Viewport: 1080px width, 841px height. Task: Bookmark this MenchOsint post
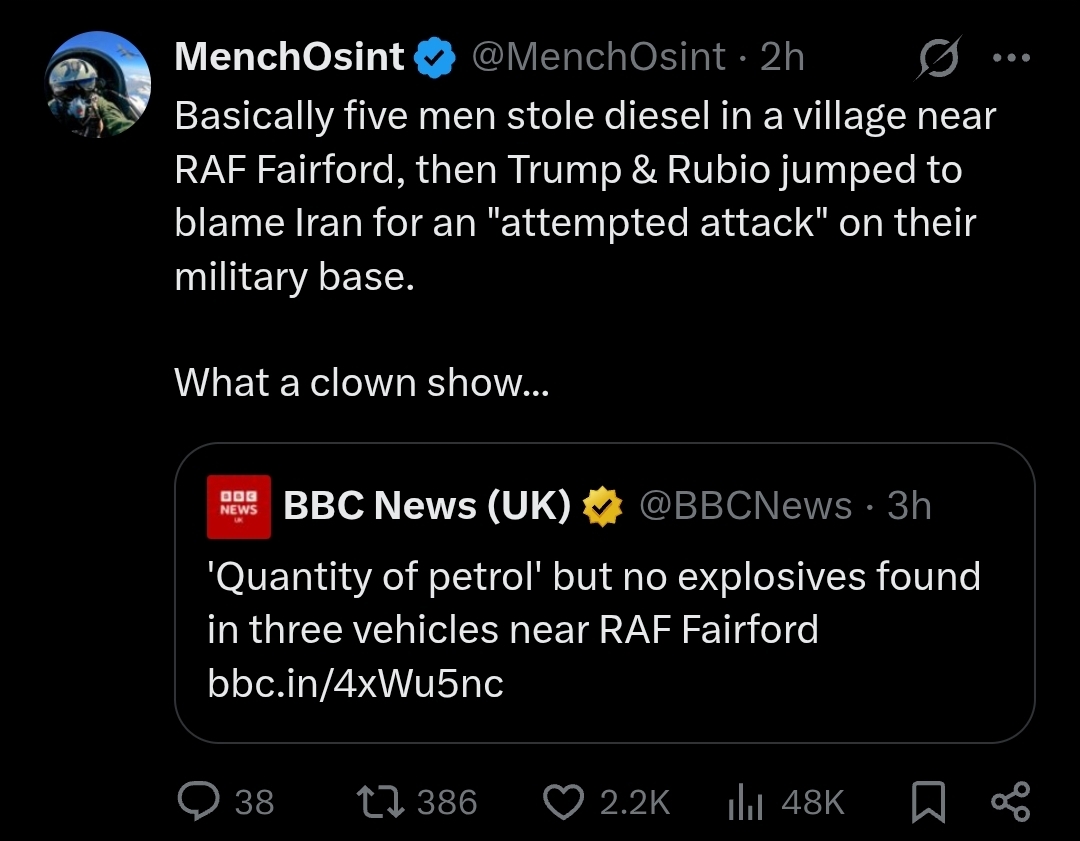point(928,802)
